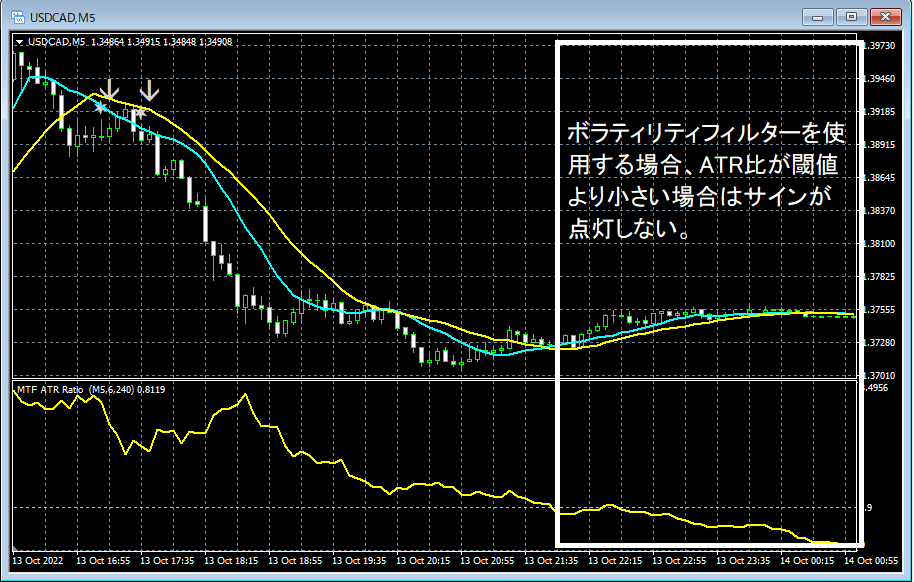
Task: Click the 14 Oct 00:15 time label
Action: (808, 561)
